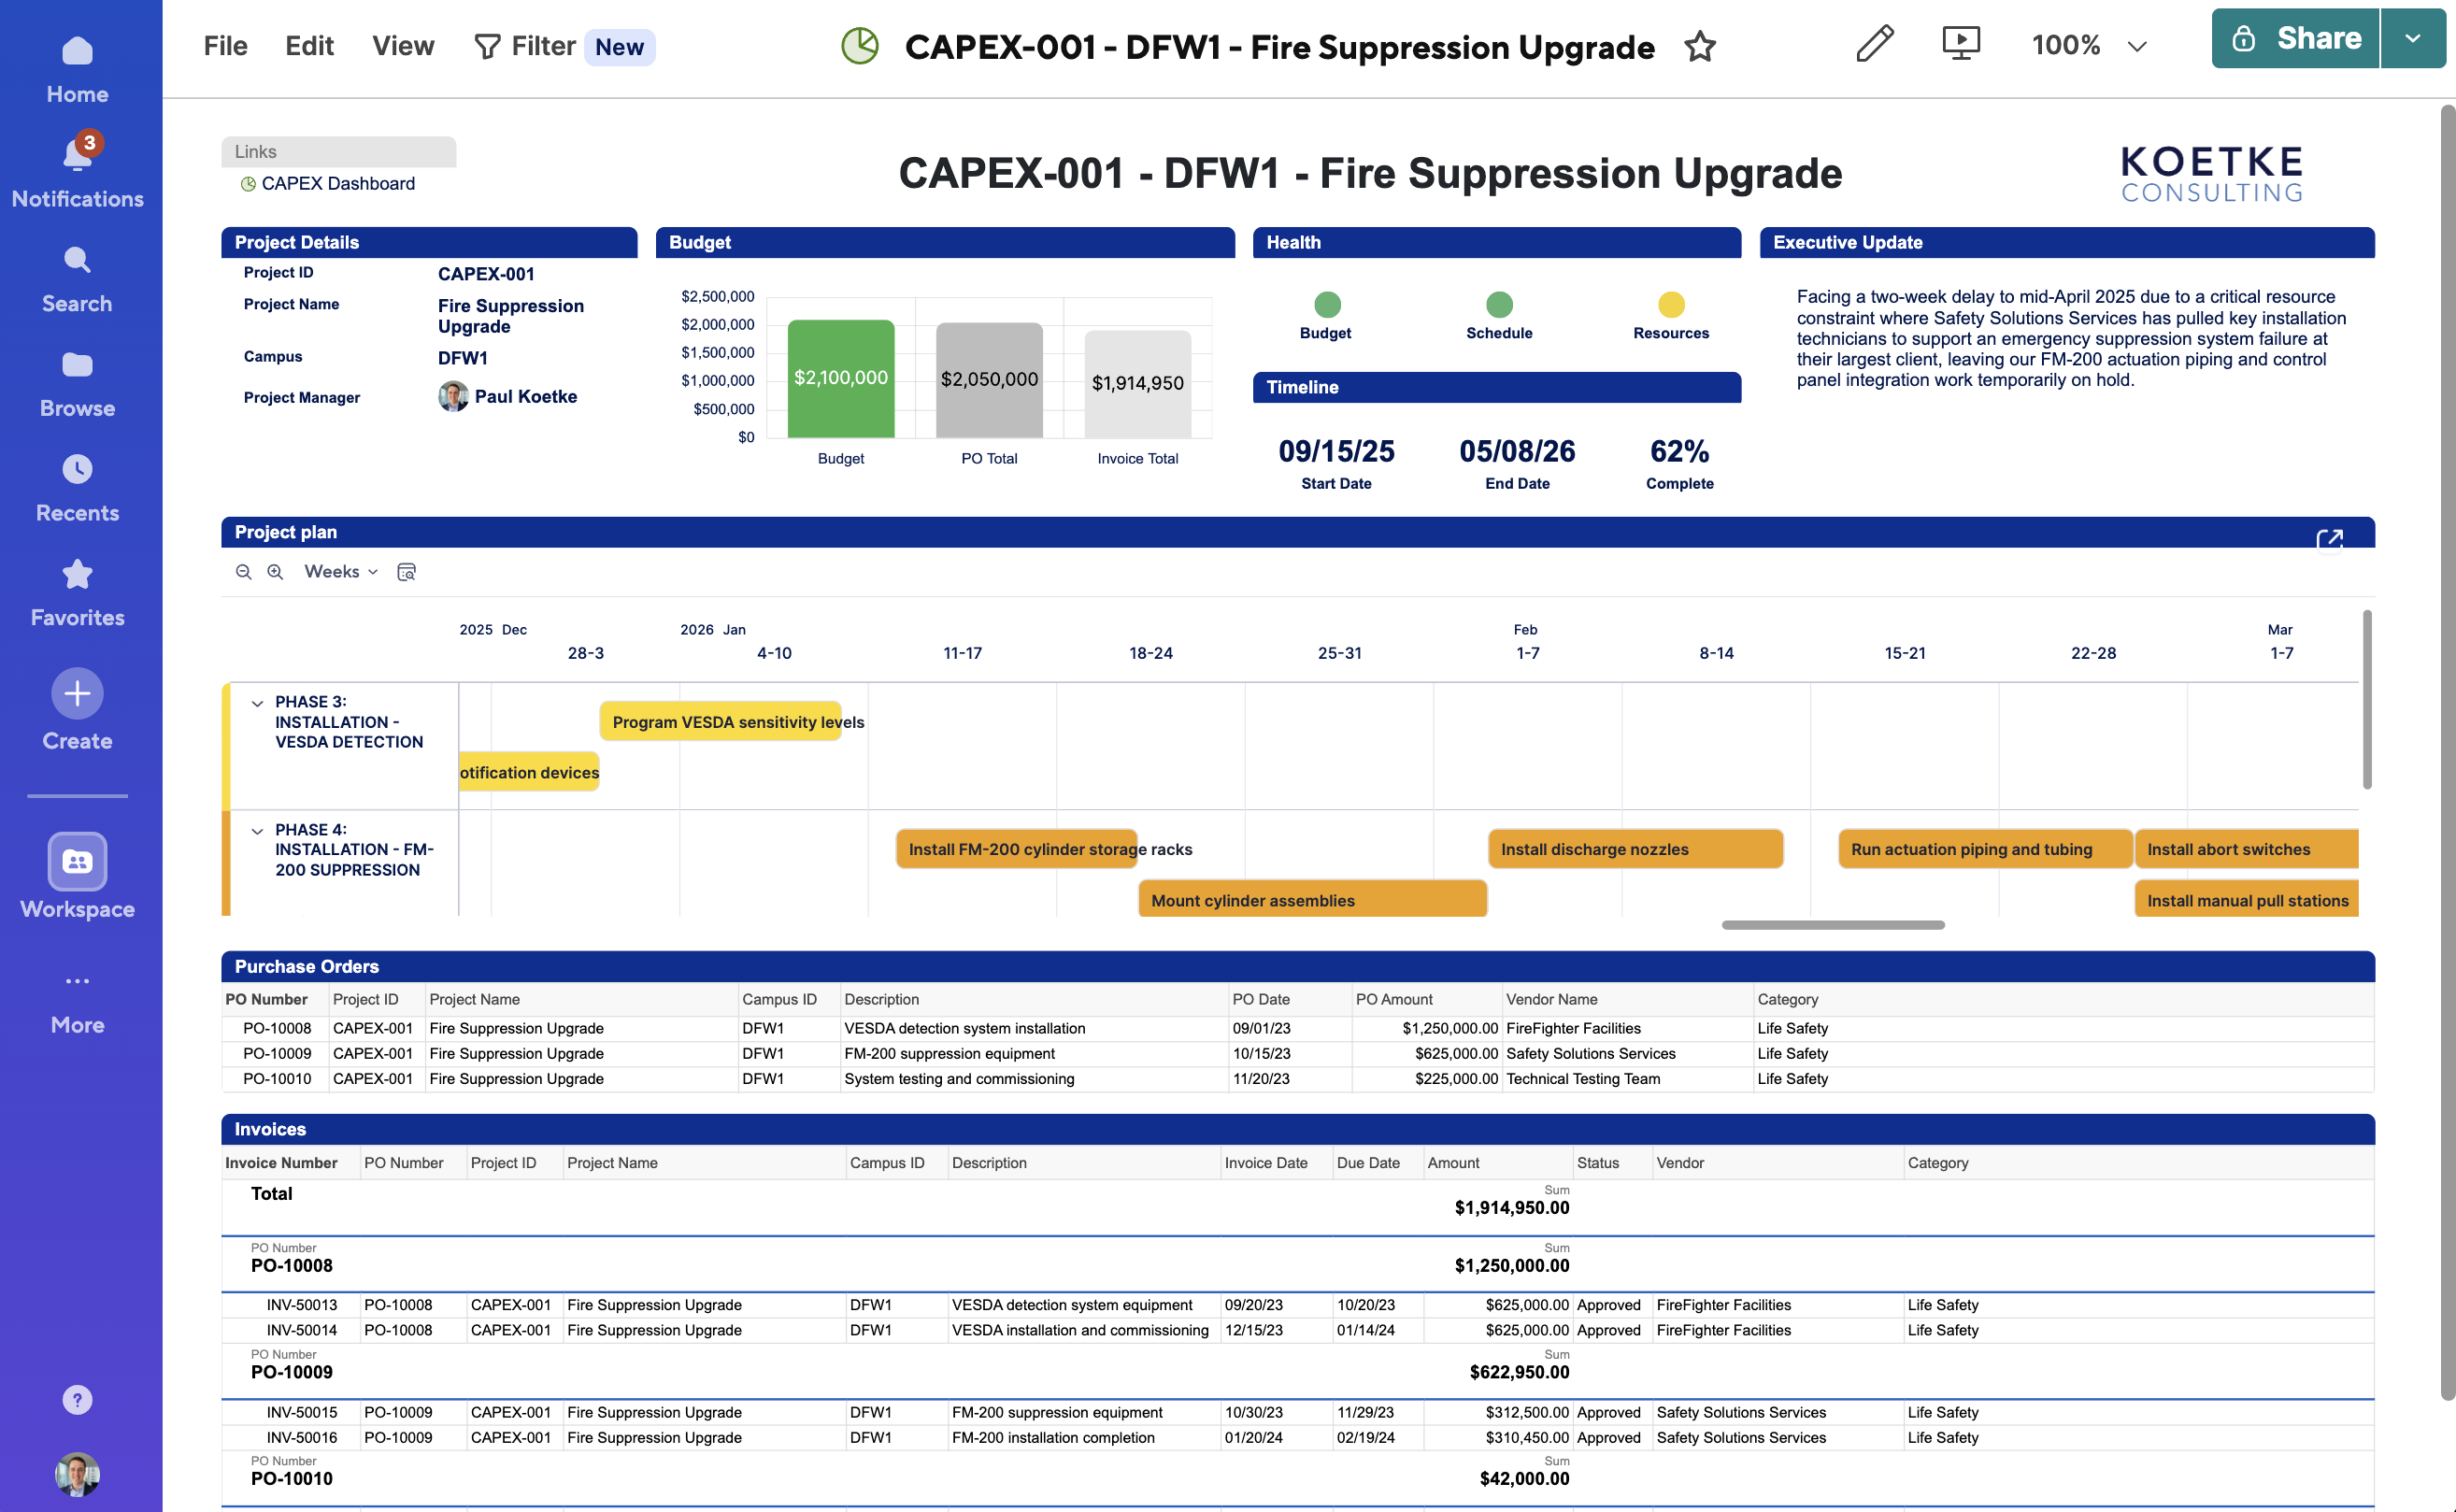Collapse the Phase 3 VESDA Detection row
The image size is (2456, 1512).
pos(257,703)
